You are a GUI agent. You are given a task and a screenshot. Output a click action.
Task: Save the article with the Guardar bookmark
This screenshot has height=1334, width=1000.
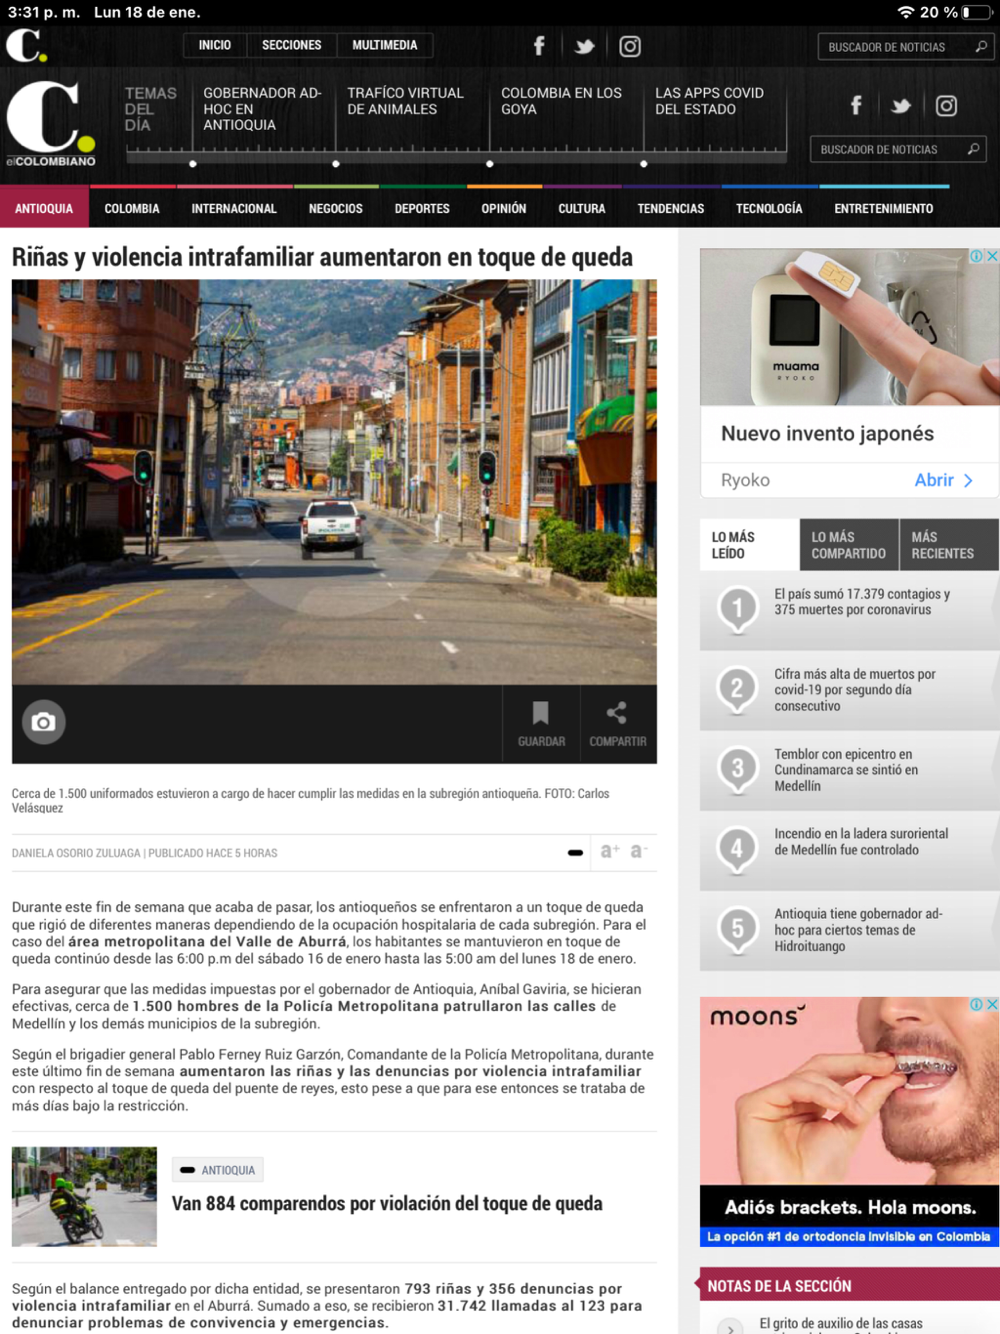tap(541, 724)
